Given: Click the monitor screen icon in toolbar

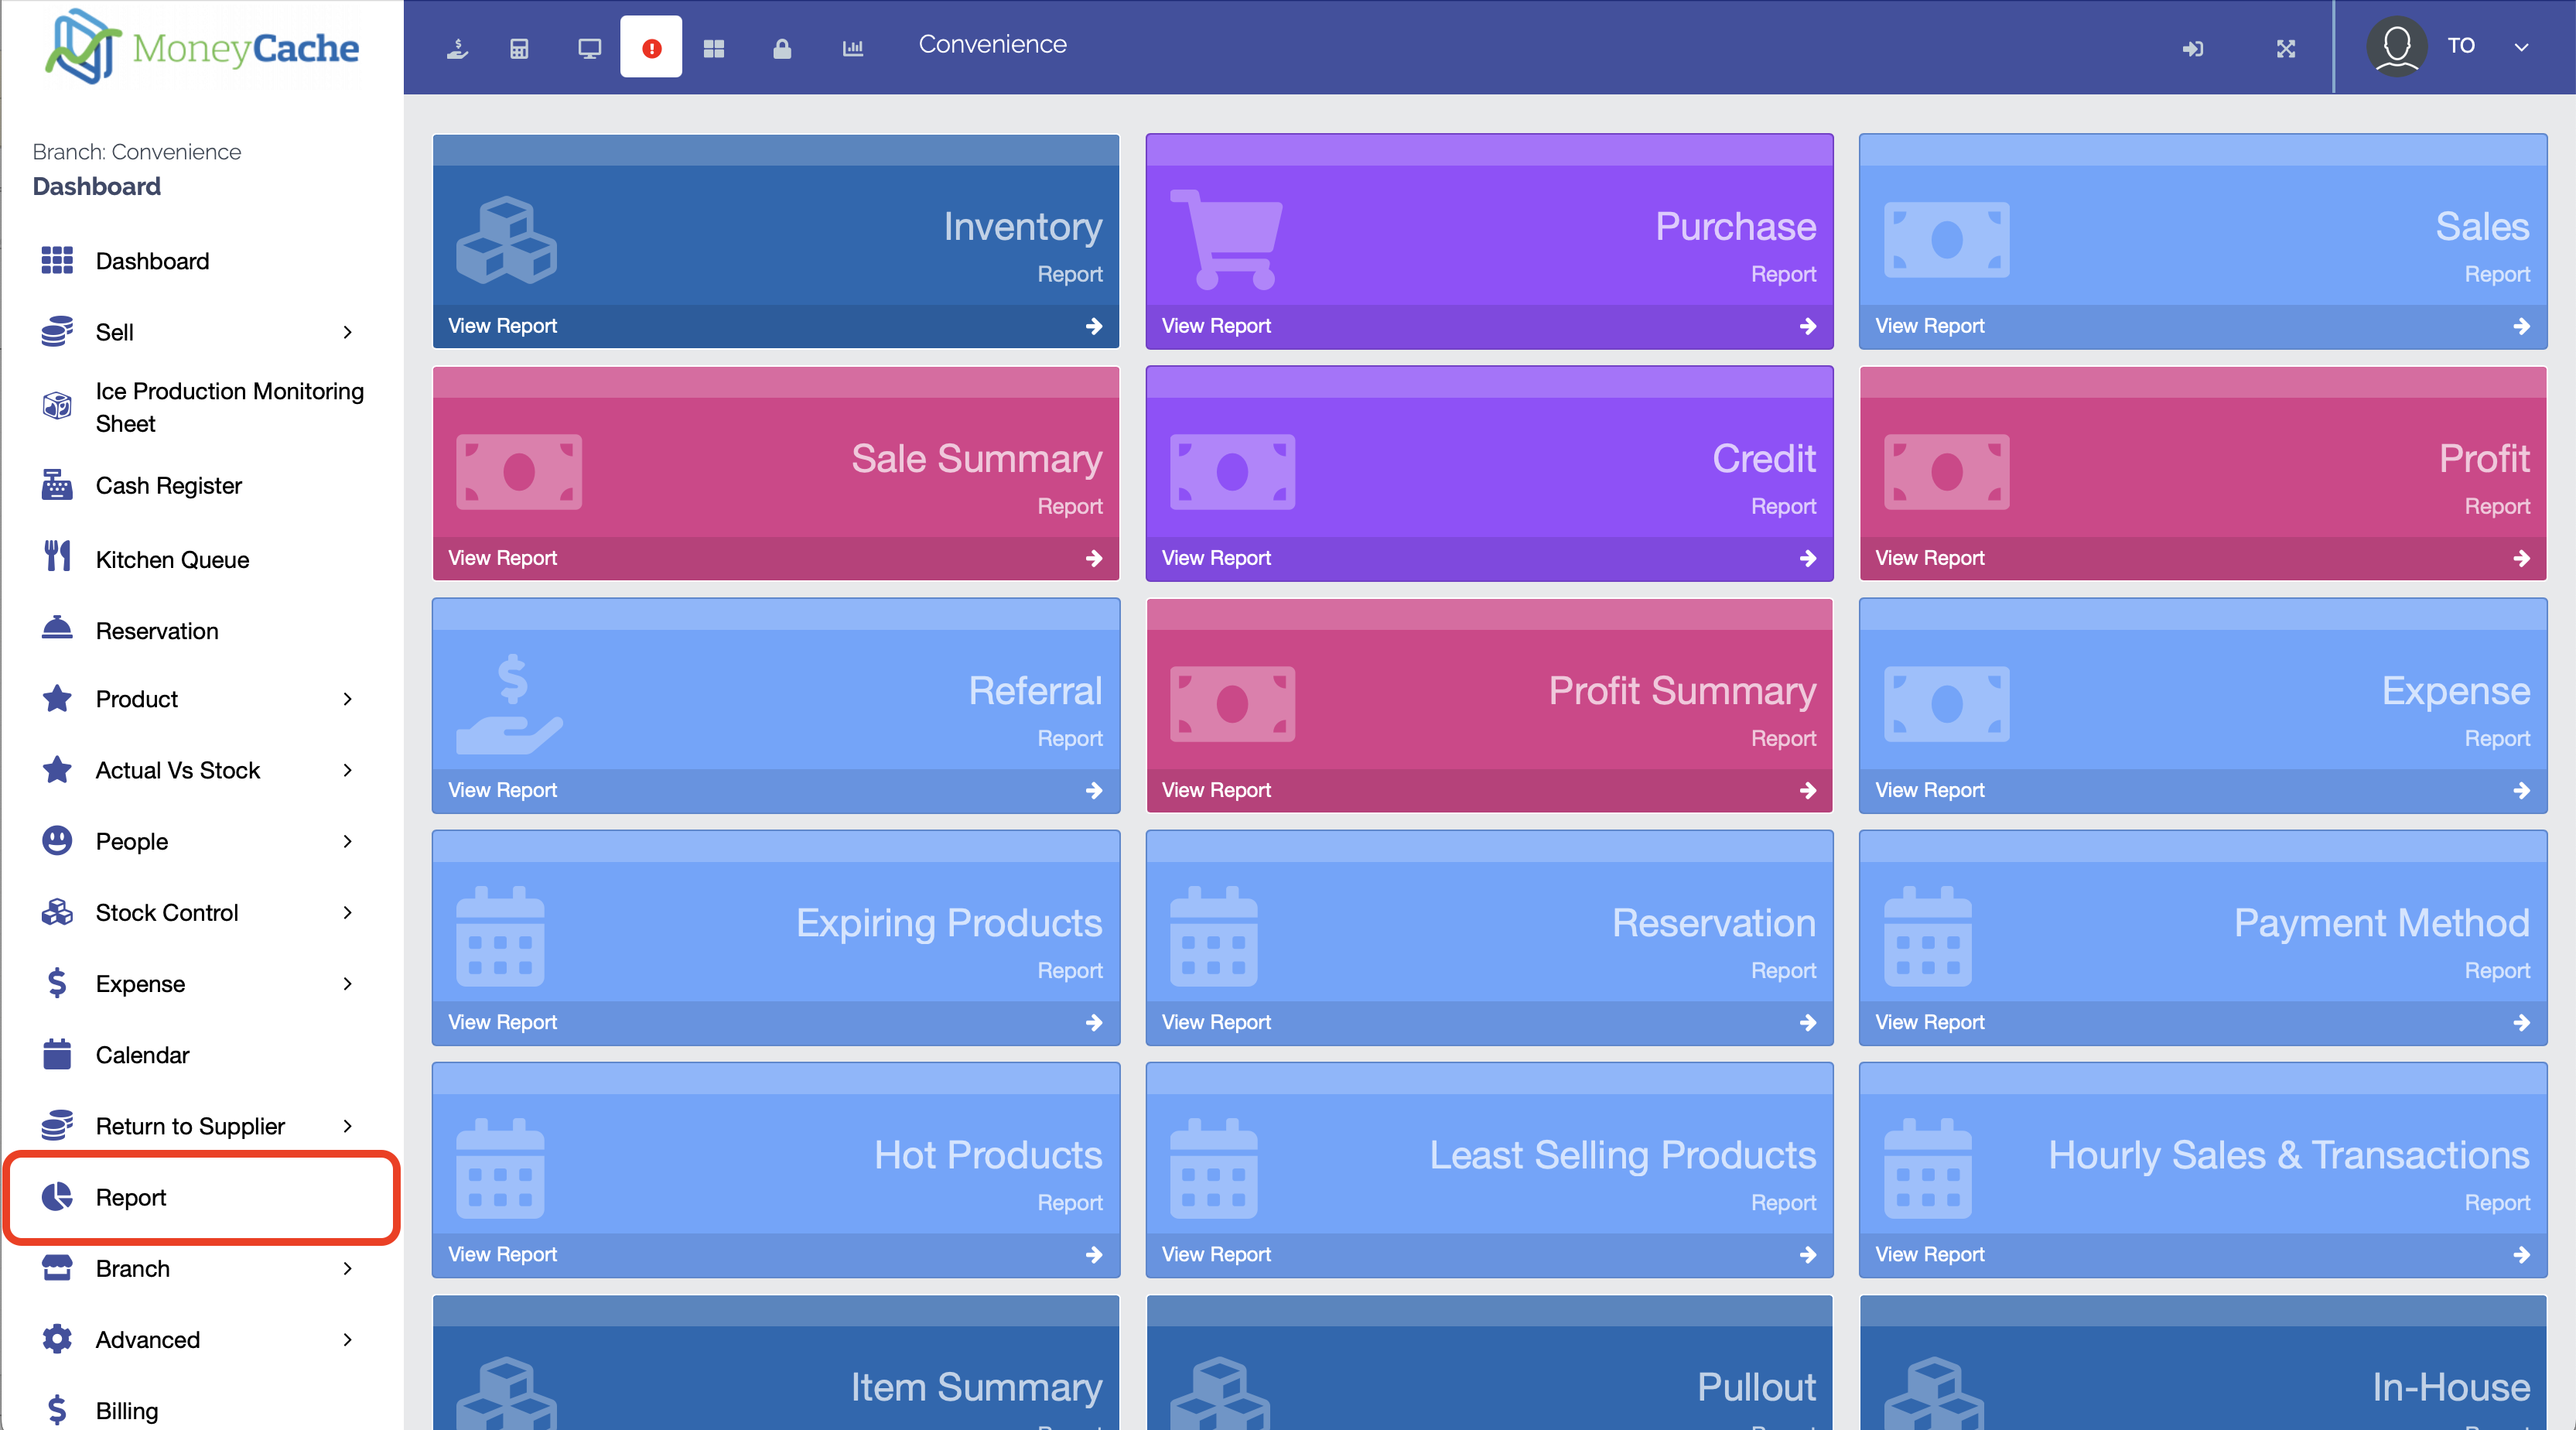Looking at the screenshot, I should (x=590, y=48).
